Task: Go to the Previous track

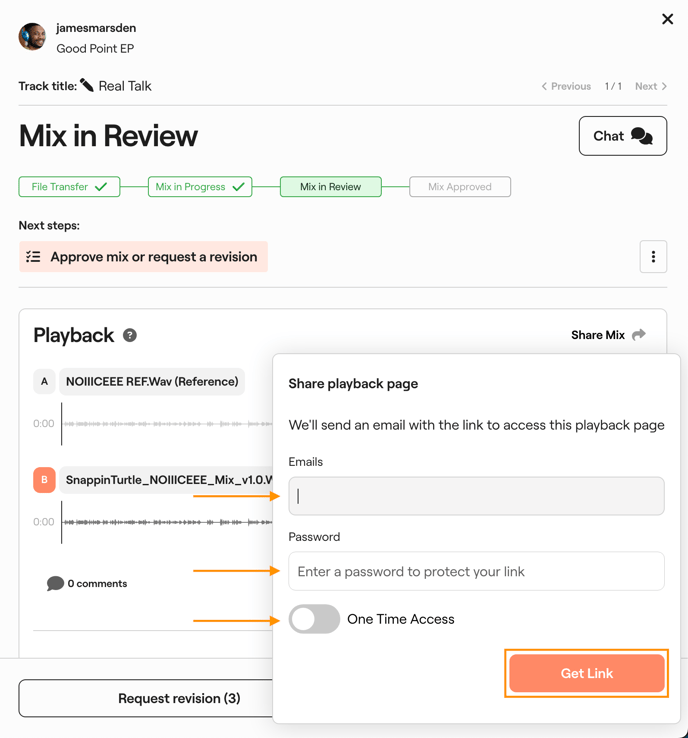Action: 566,86
